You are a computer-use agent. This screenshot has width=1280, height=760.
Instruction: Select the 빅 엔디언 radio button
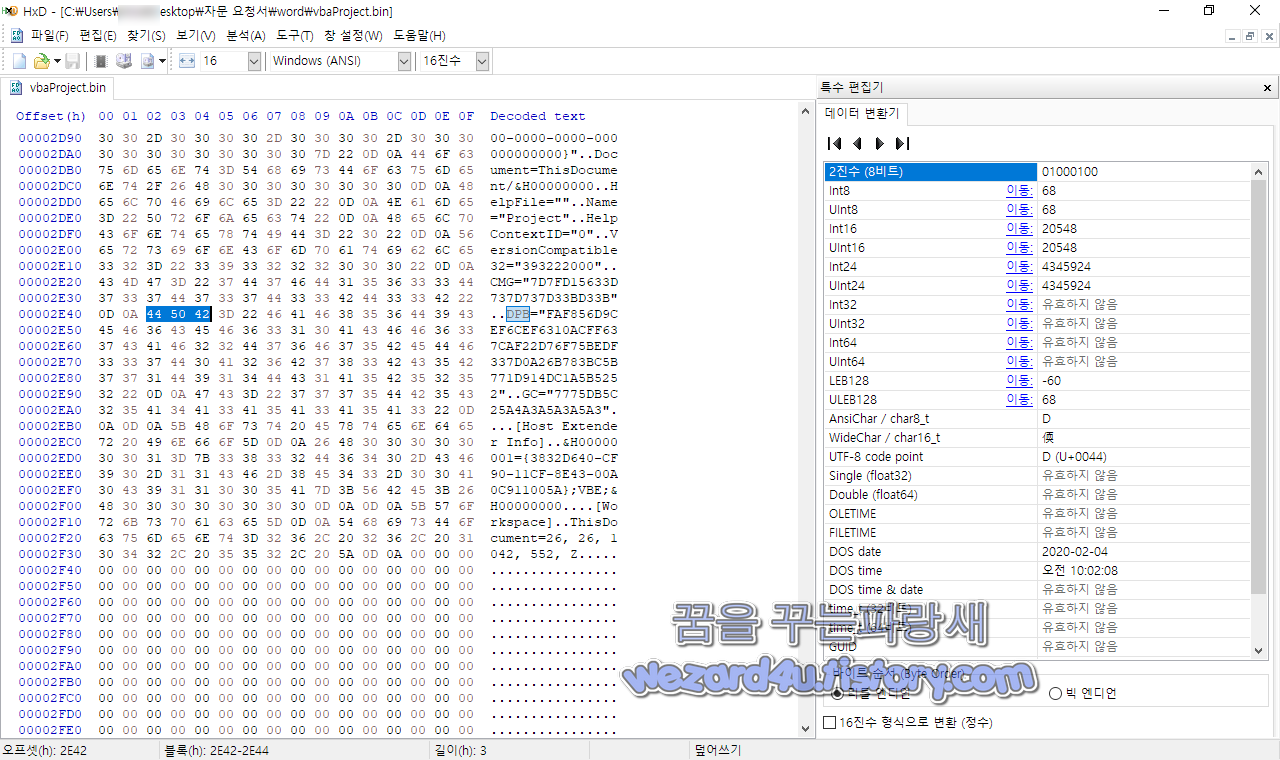pos(1056,693)
